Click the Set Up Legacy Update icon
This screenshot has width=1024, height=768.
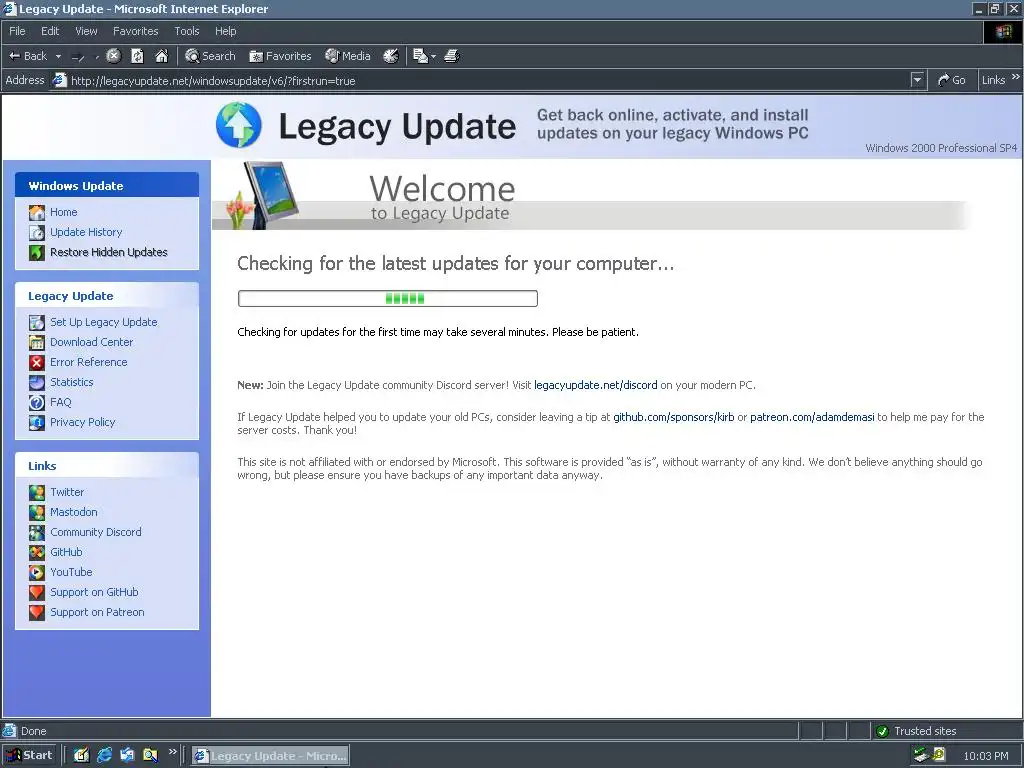click(x=37, y=322)
